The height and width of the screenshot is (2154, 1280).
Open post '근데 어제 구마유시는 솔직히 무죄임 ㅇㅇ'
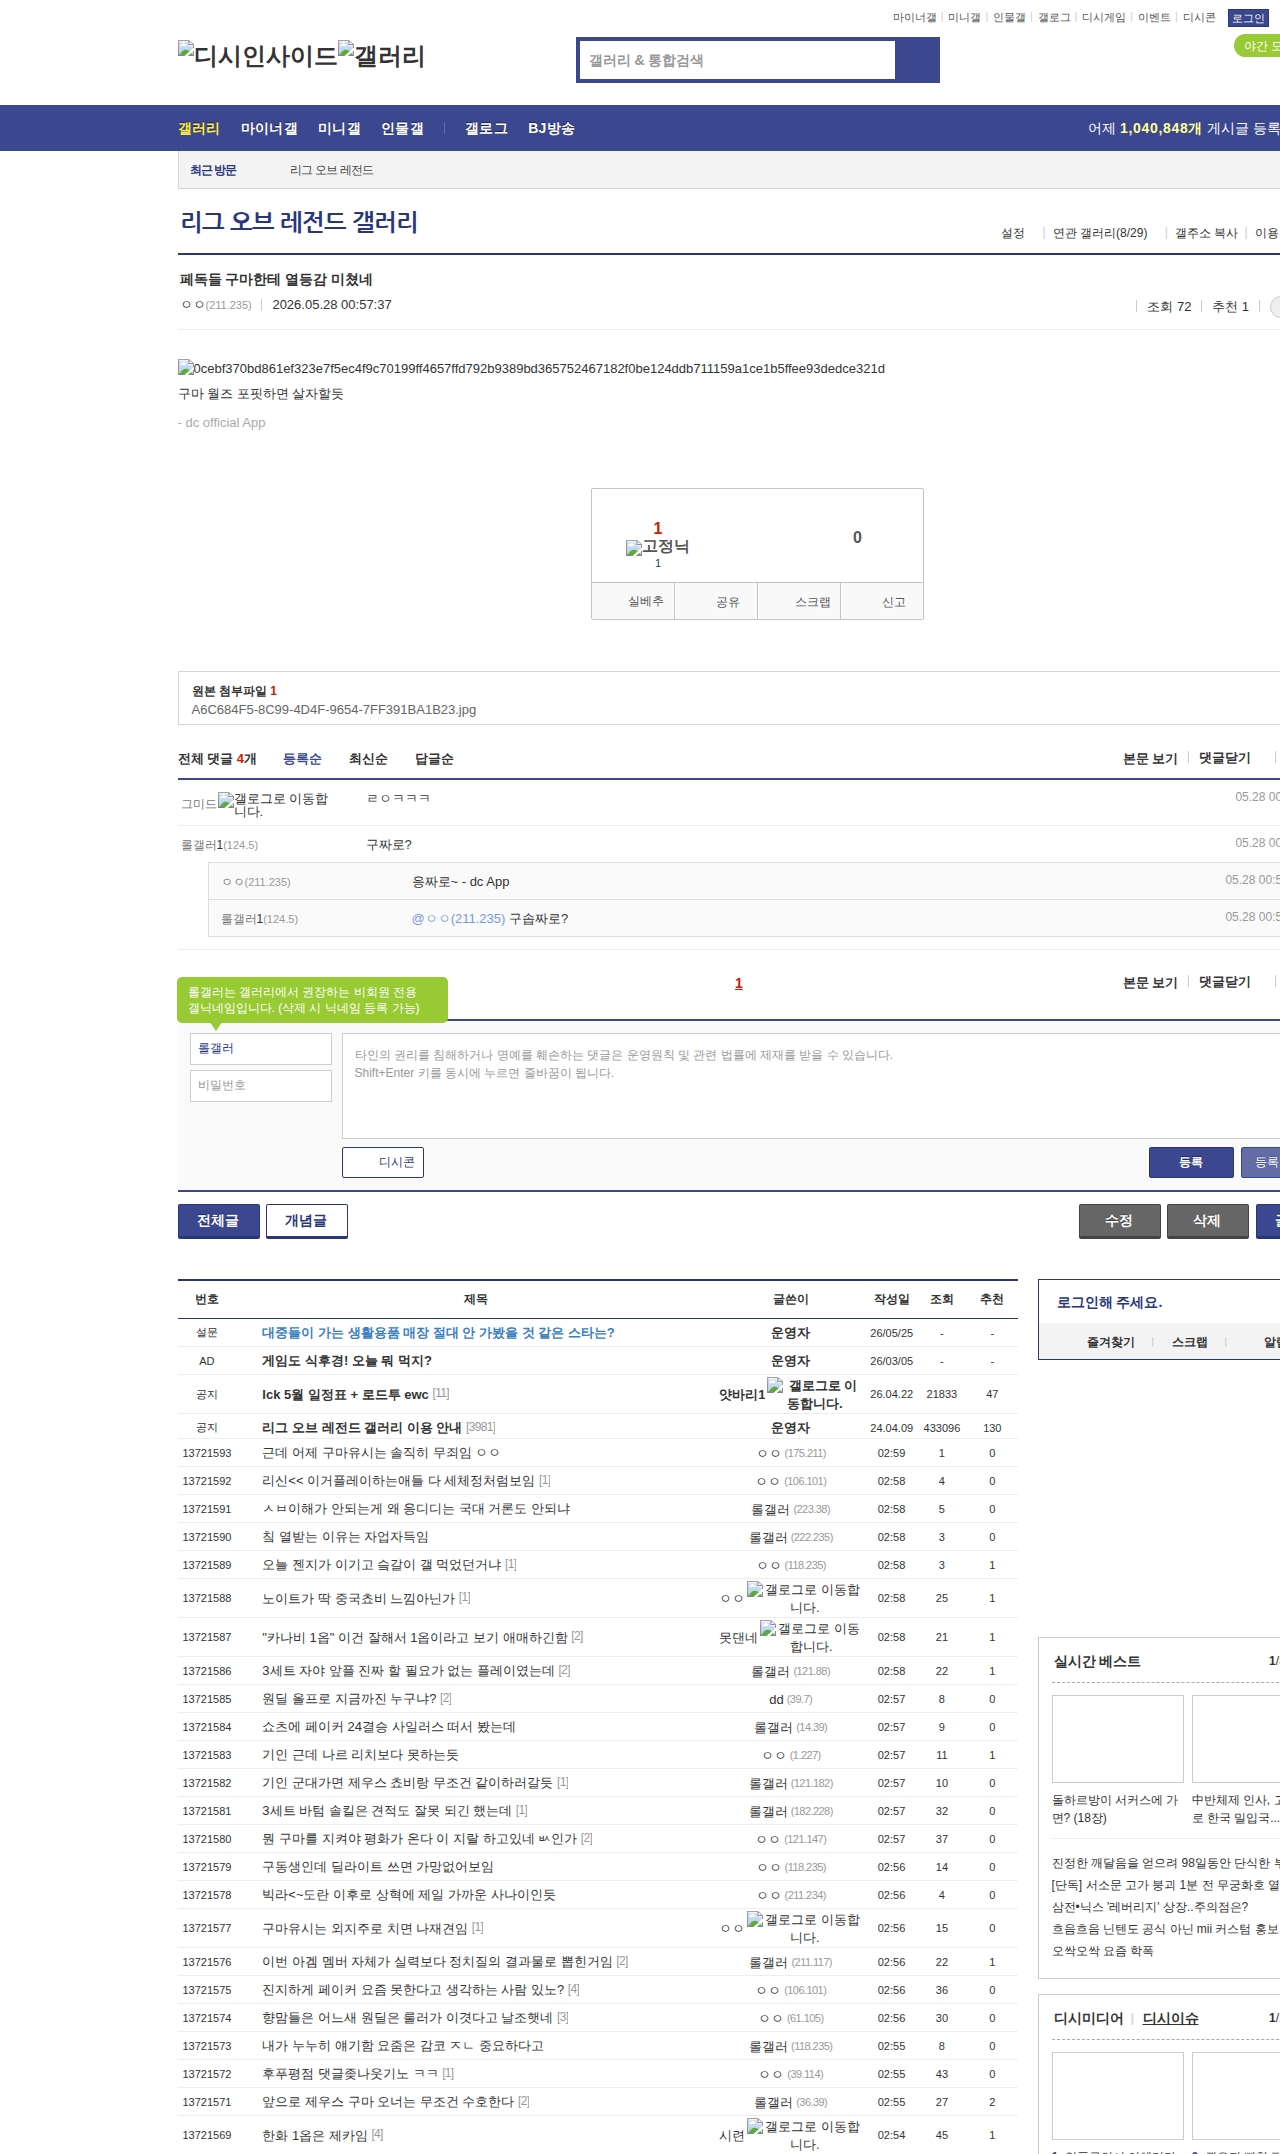pos(380,1453)
